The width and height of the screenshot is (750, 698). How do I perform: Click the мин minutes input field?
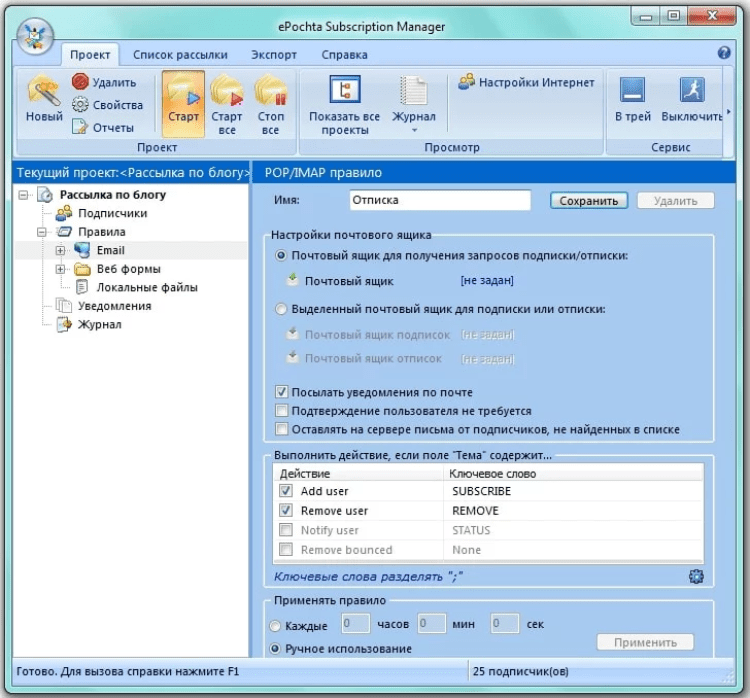431,623
